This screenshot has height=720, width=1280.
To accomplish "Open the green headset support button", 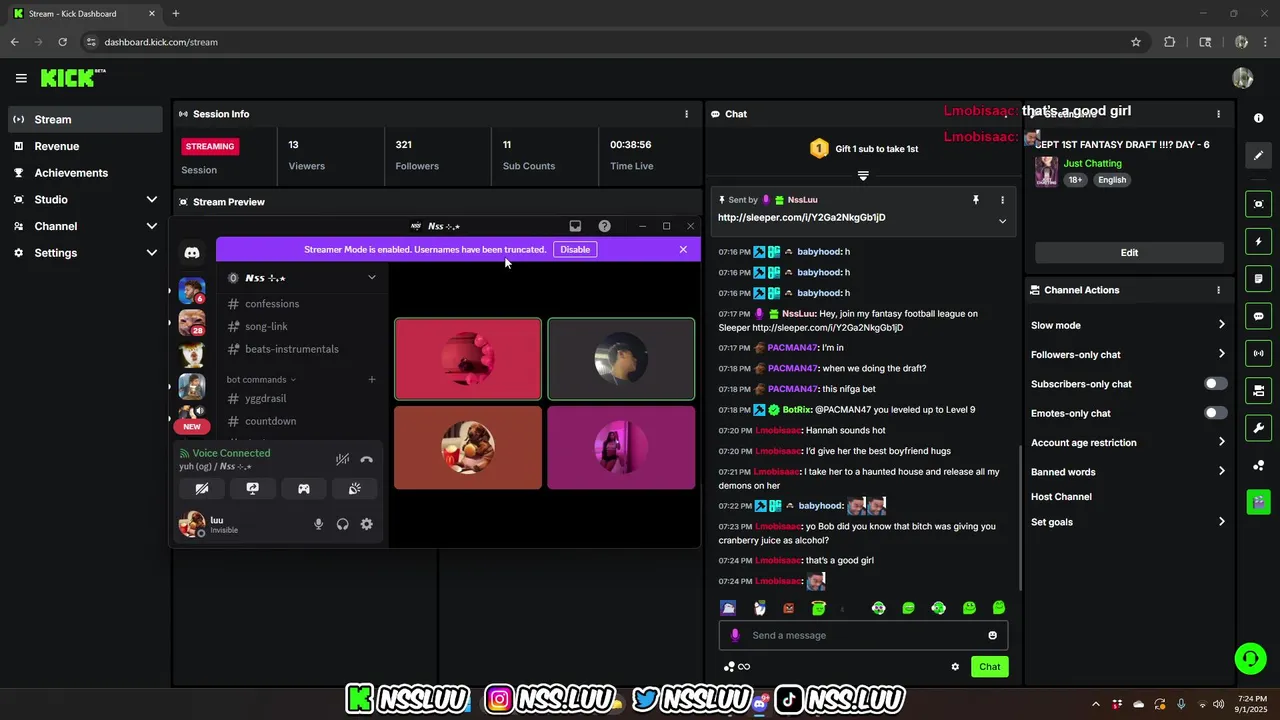I will pyautogui.click(x=1250, y=658).
